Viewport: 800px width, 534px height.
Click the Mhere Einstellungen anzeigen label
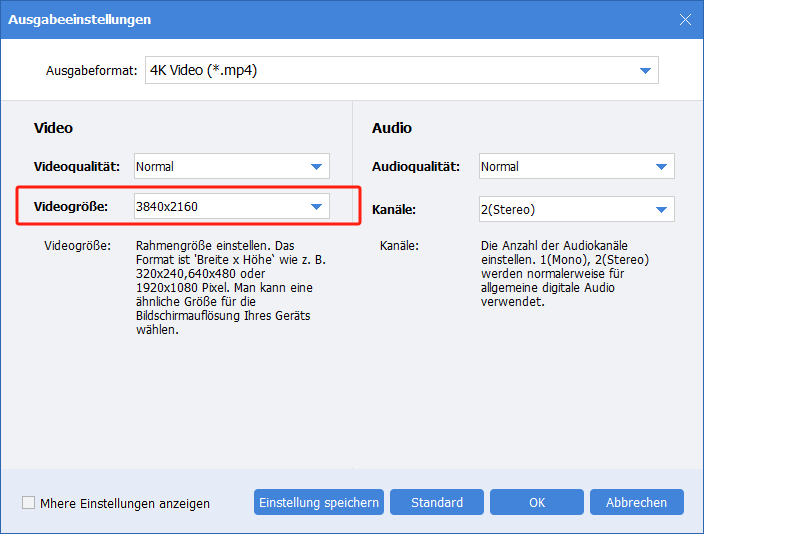[x=125, y=503]
